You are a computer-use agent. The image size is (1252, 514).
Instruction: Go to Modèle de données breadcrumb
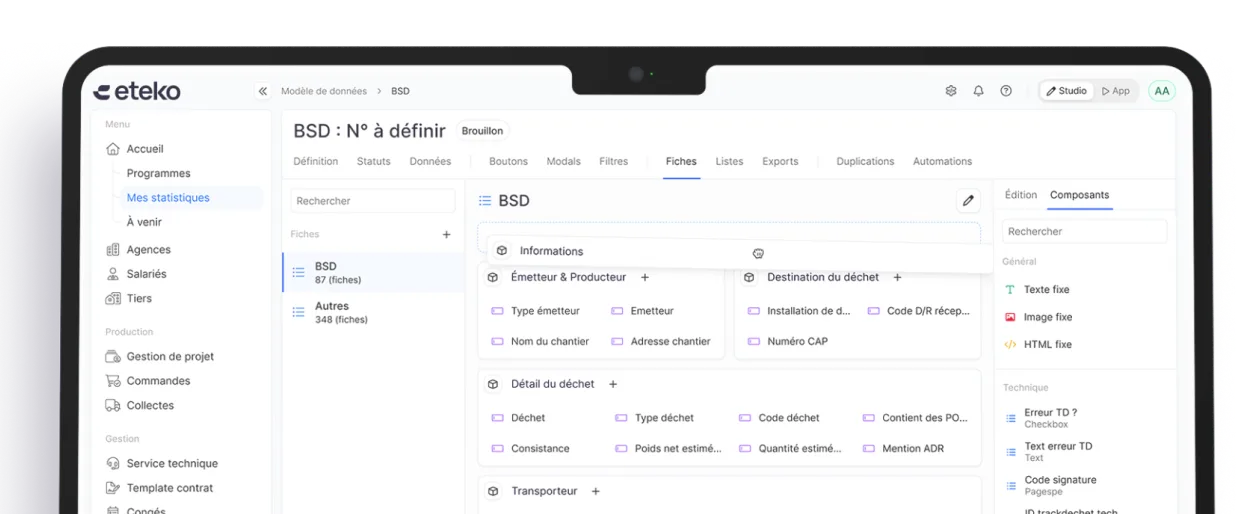coord(324,91)
